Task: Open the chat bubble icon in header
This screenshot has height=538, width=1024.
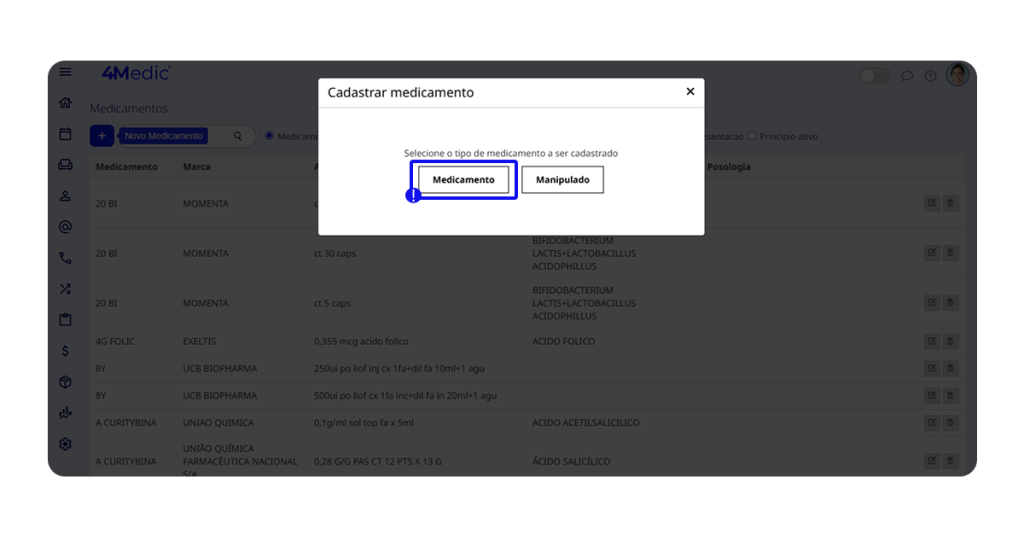Action: click(907, 76)
